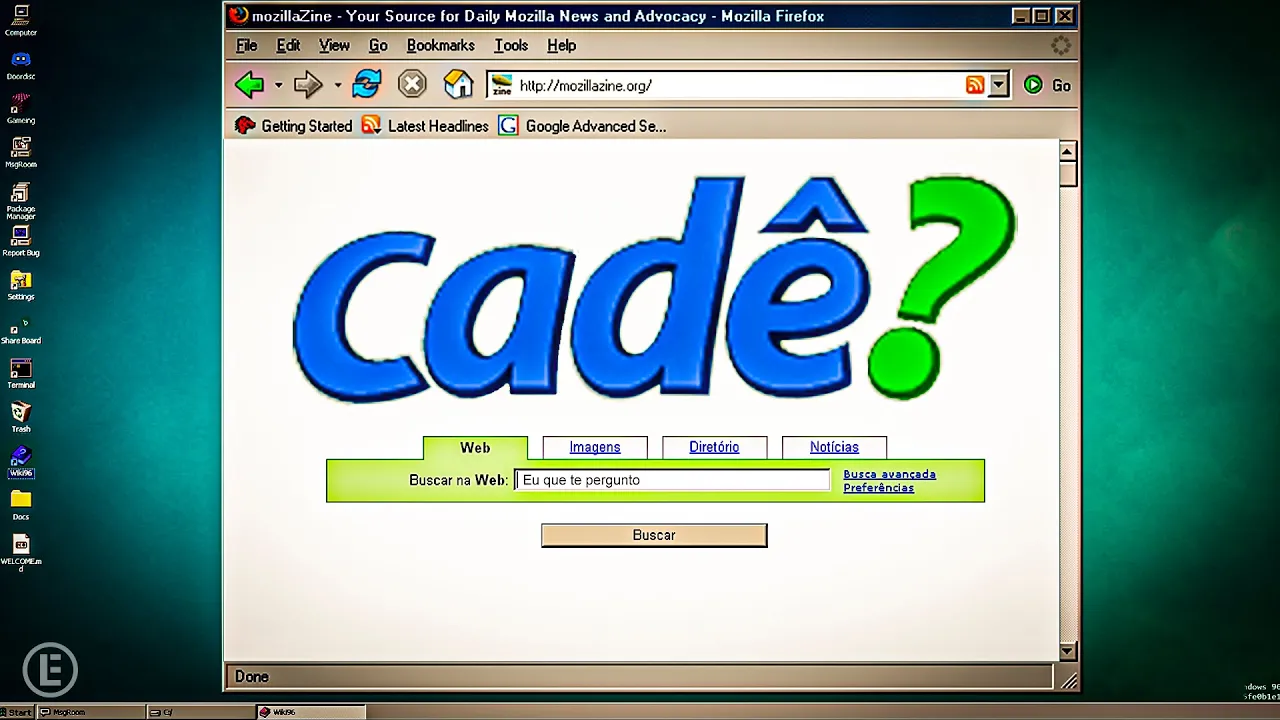Click the Start button on taskbar
The height and width of the screenshot is (720, 1280).
(18, 712)
